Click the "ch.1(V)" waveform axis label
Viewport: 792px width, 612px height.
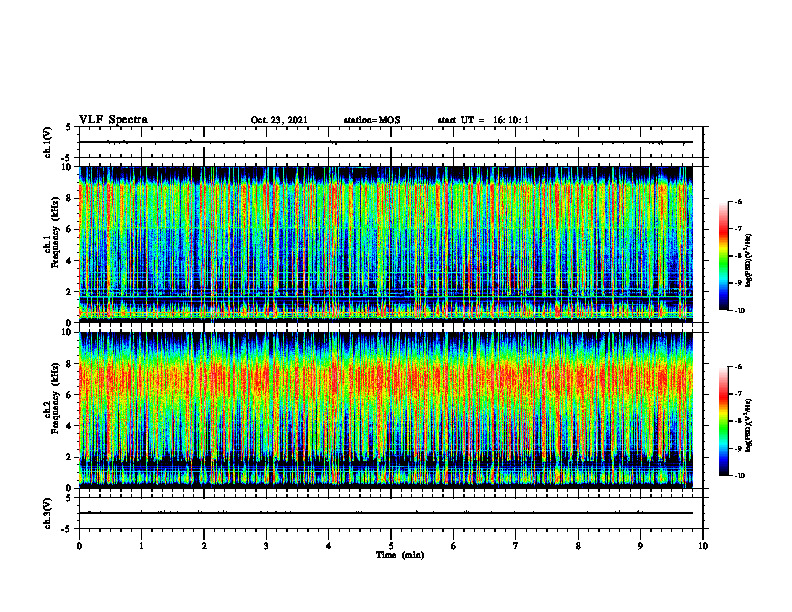coord(48,142)
